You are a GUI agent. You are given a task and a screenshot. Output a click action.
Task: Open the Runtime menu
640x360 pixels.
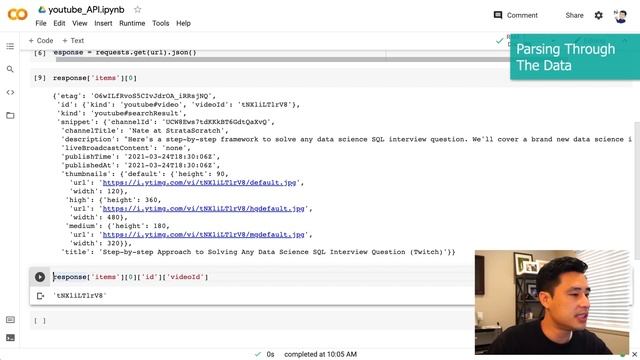click(x=132, y=23)
